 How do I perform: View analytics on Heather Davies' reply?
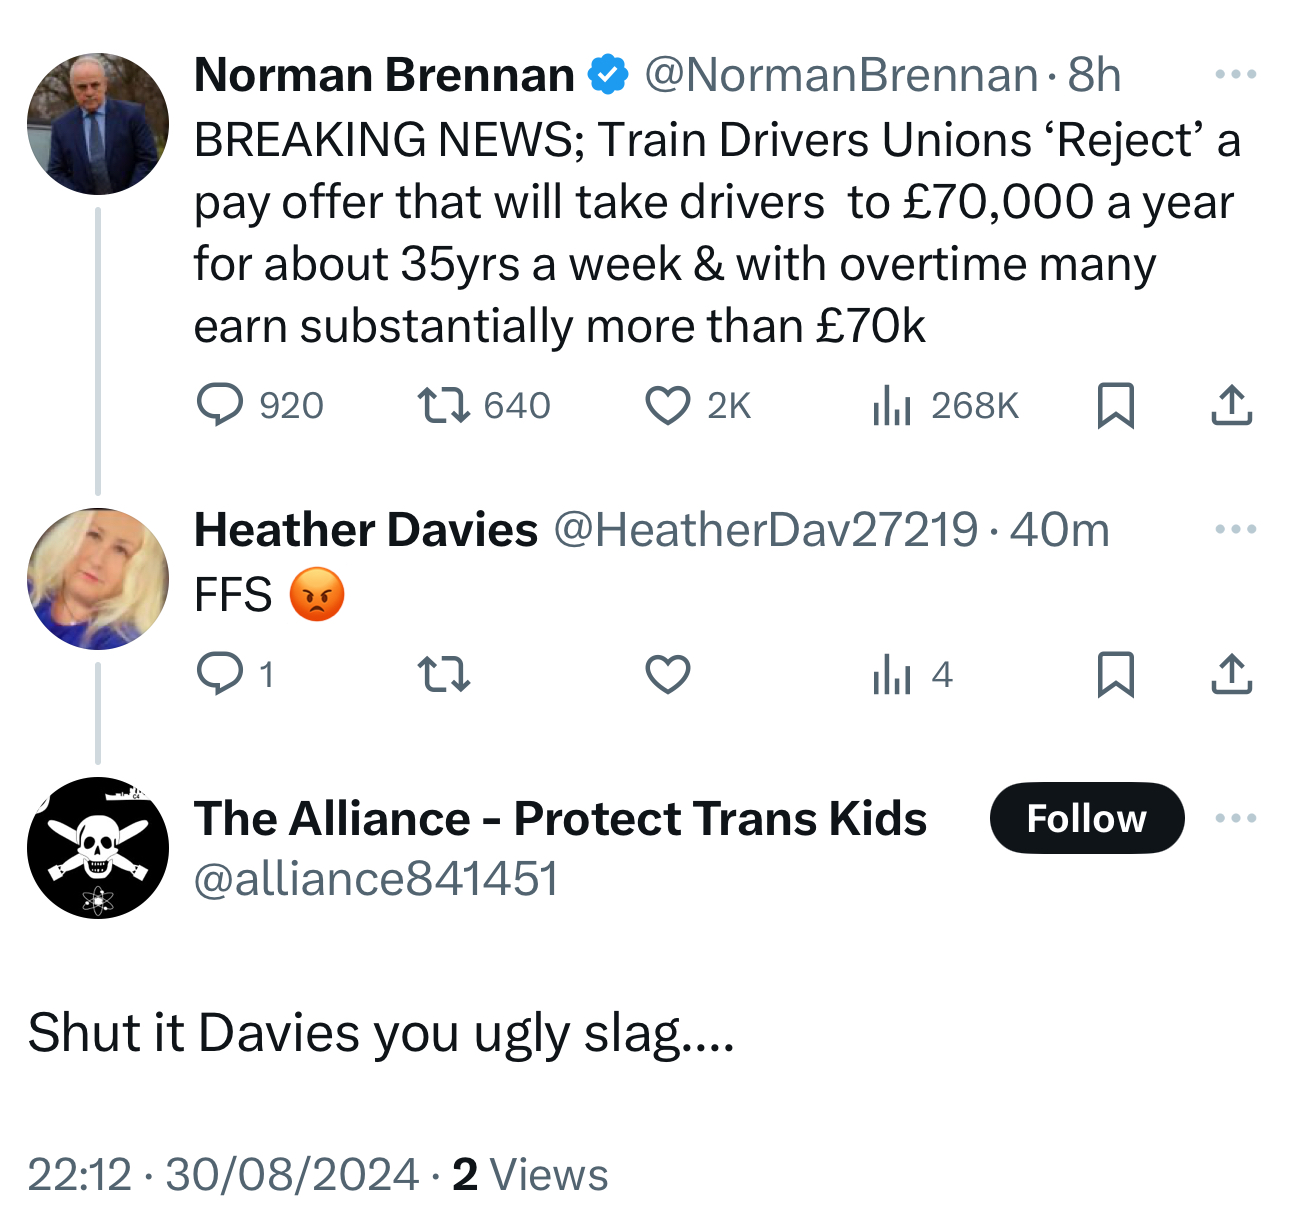(891, 674)
